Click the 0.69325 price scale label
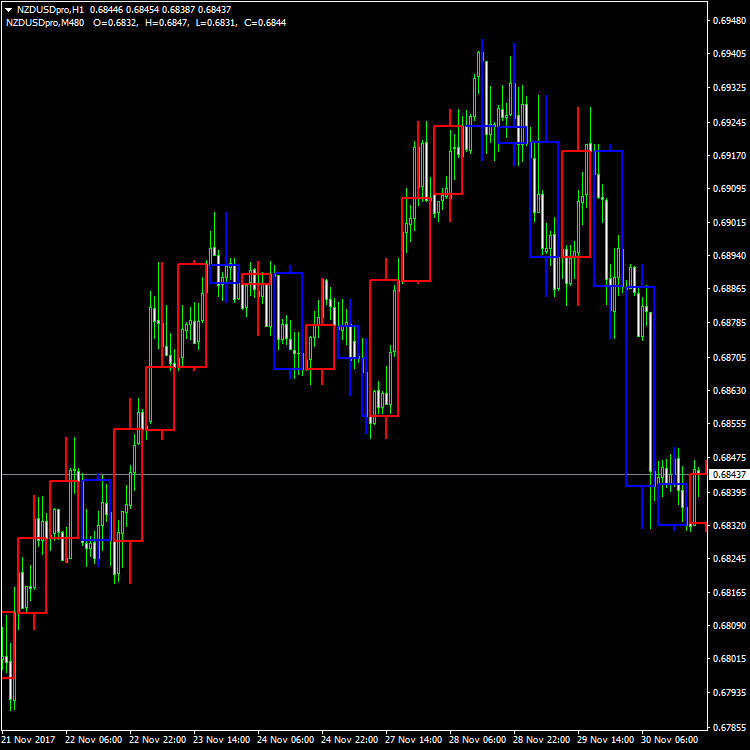 [729, 88]
